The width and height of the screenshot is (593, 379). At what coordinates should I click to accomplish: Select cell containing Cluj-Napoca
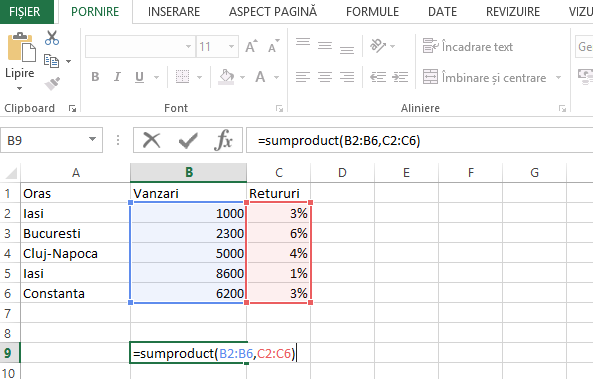click(x=76, y=253)
